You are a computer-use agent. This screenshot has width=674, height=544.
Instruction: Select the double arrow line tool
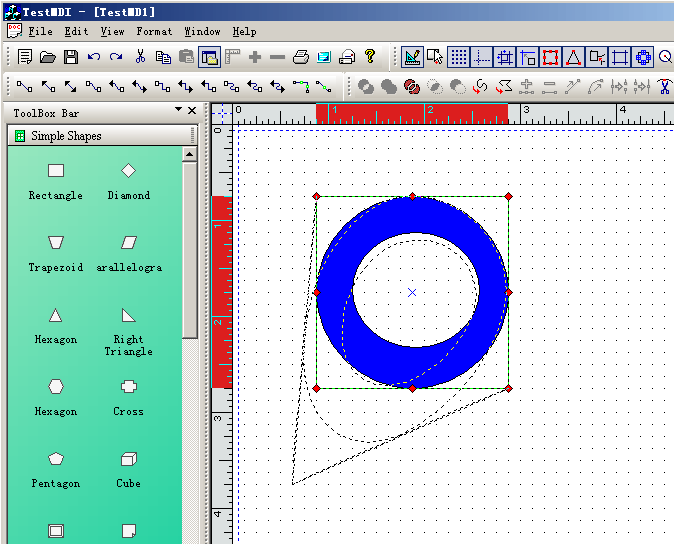click(x=70, y=86)
